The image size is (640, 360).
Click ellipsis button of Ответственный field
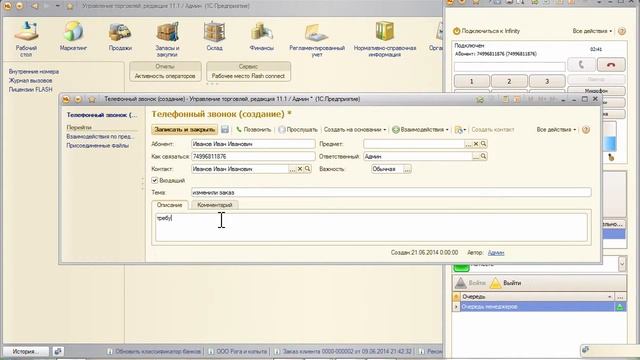point(476,156)
